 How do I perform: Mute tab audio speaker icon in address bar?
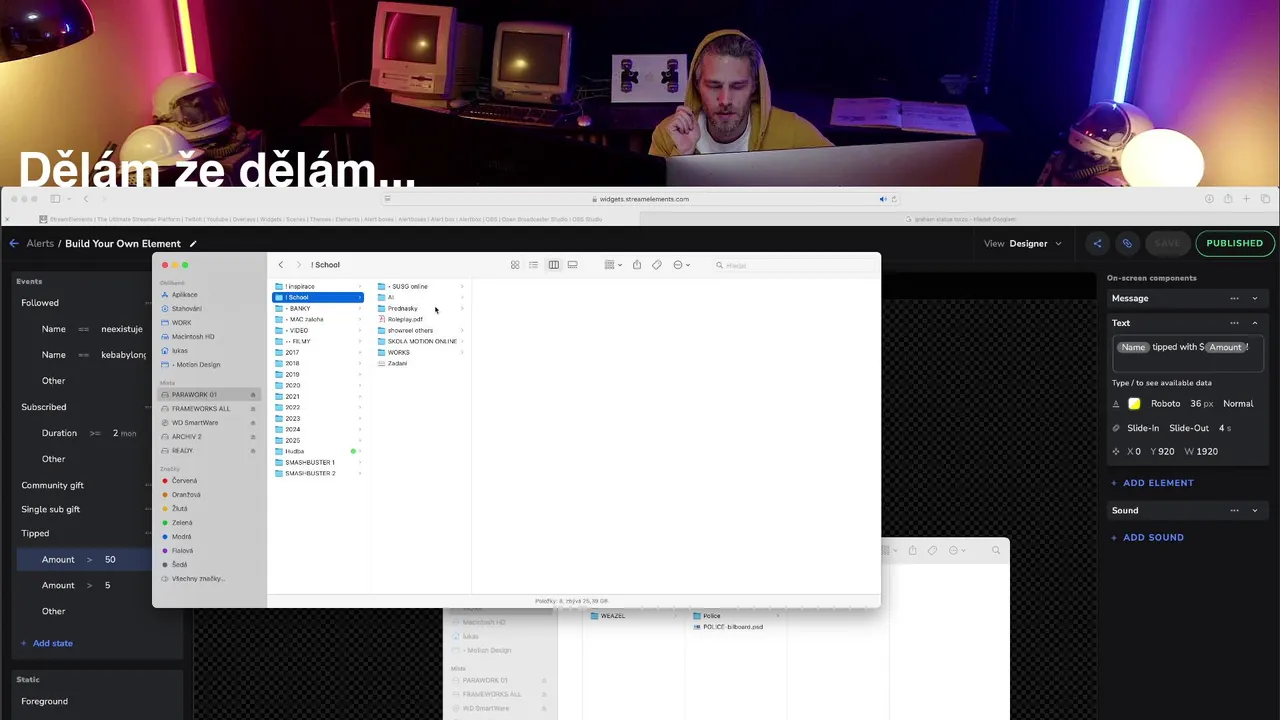(x=882, y=199)
